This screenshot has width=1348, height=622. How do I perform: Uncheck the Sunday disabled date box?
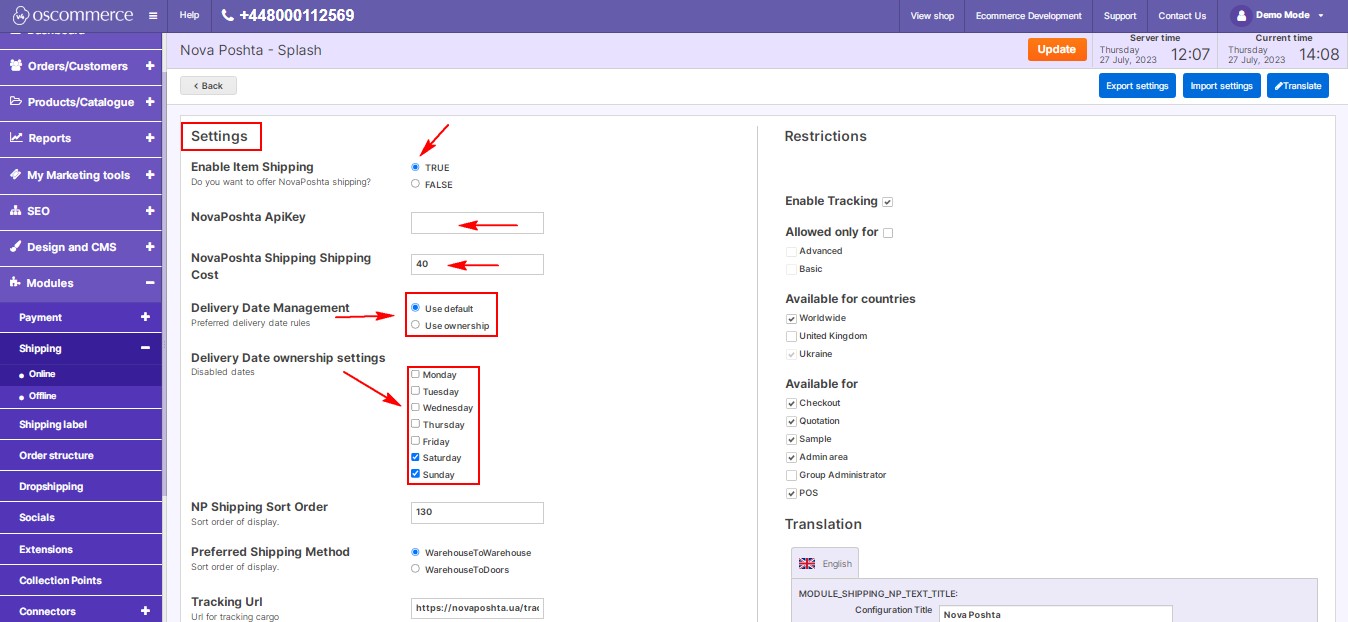click(415, 474)
